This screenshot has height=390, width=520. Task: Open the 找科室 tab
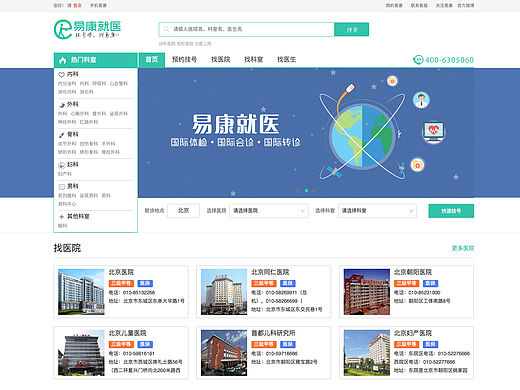click(254, 60)
